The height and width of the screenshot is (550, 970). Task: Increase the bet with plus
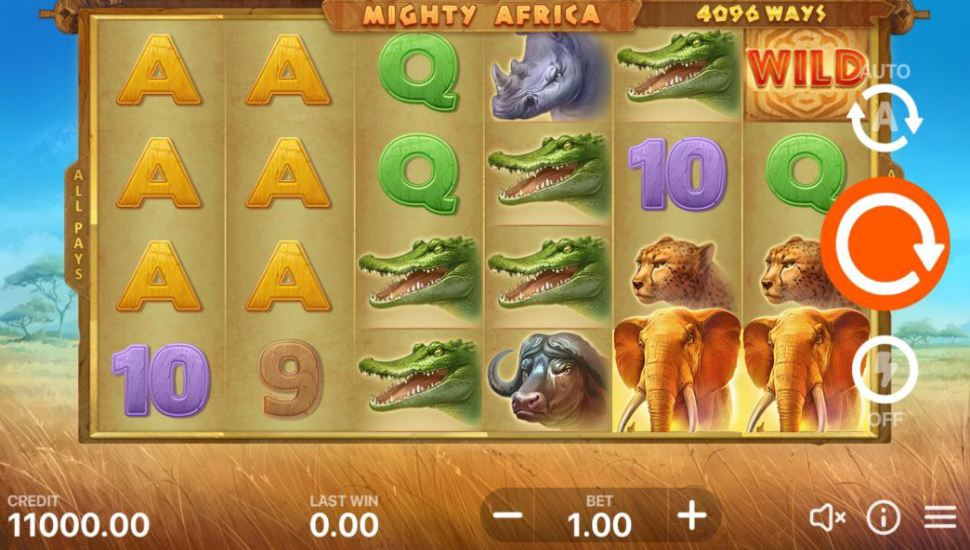pos(692,515)
